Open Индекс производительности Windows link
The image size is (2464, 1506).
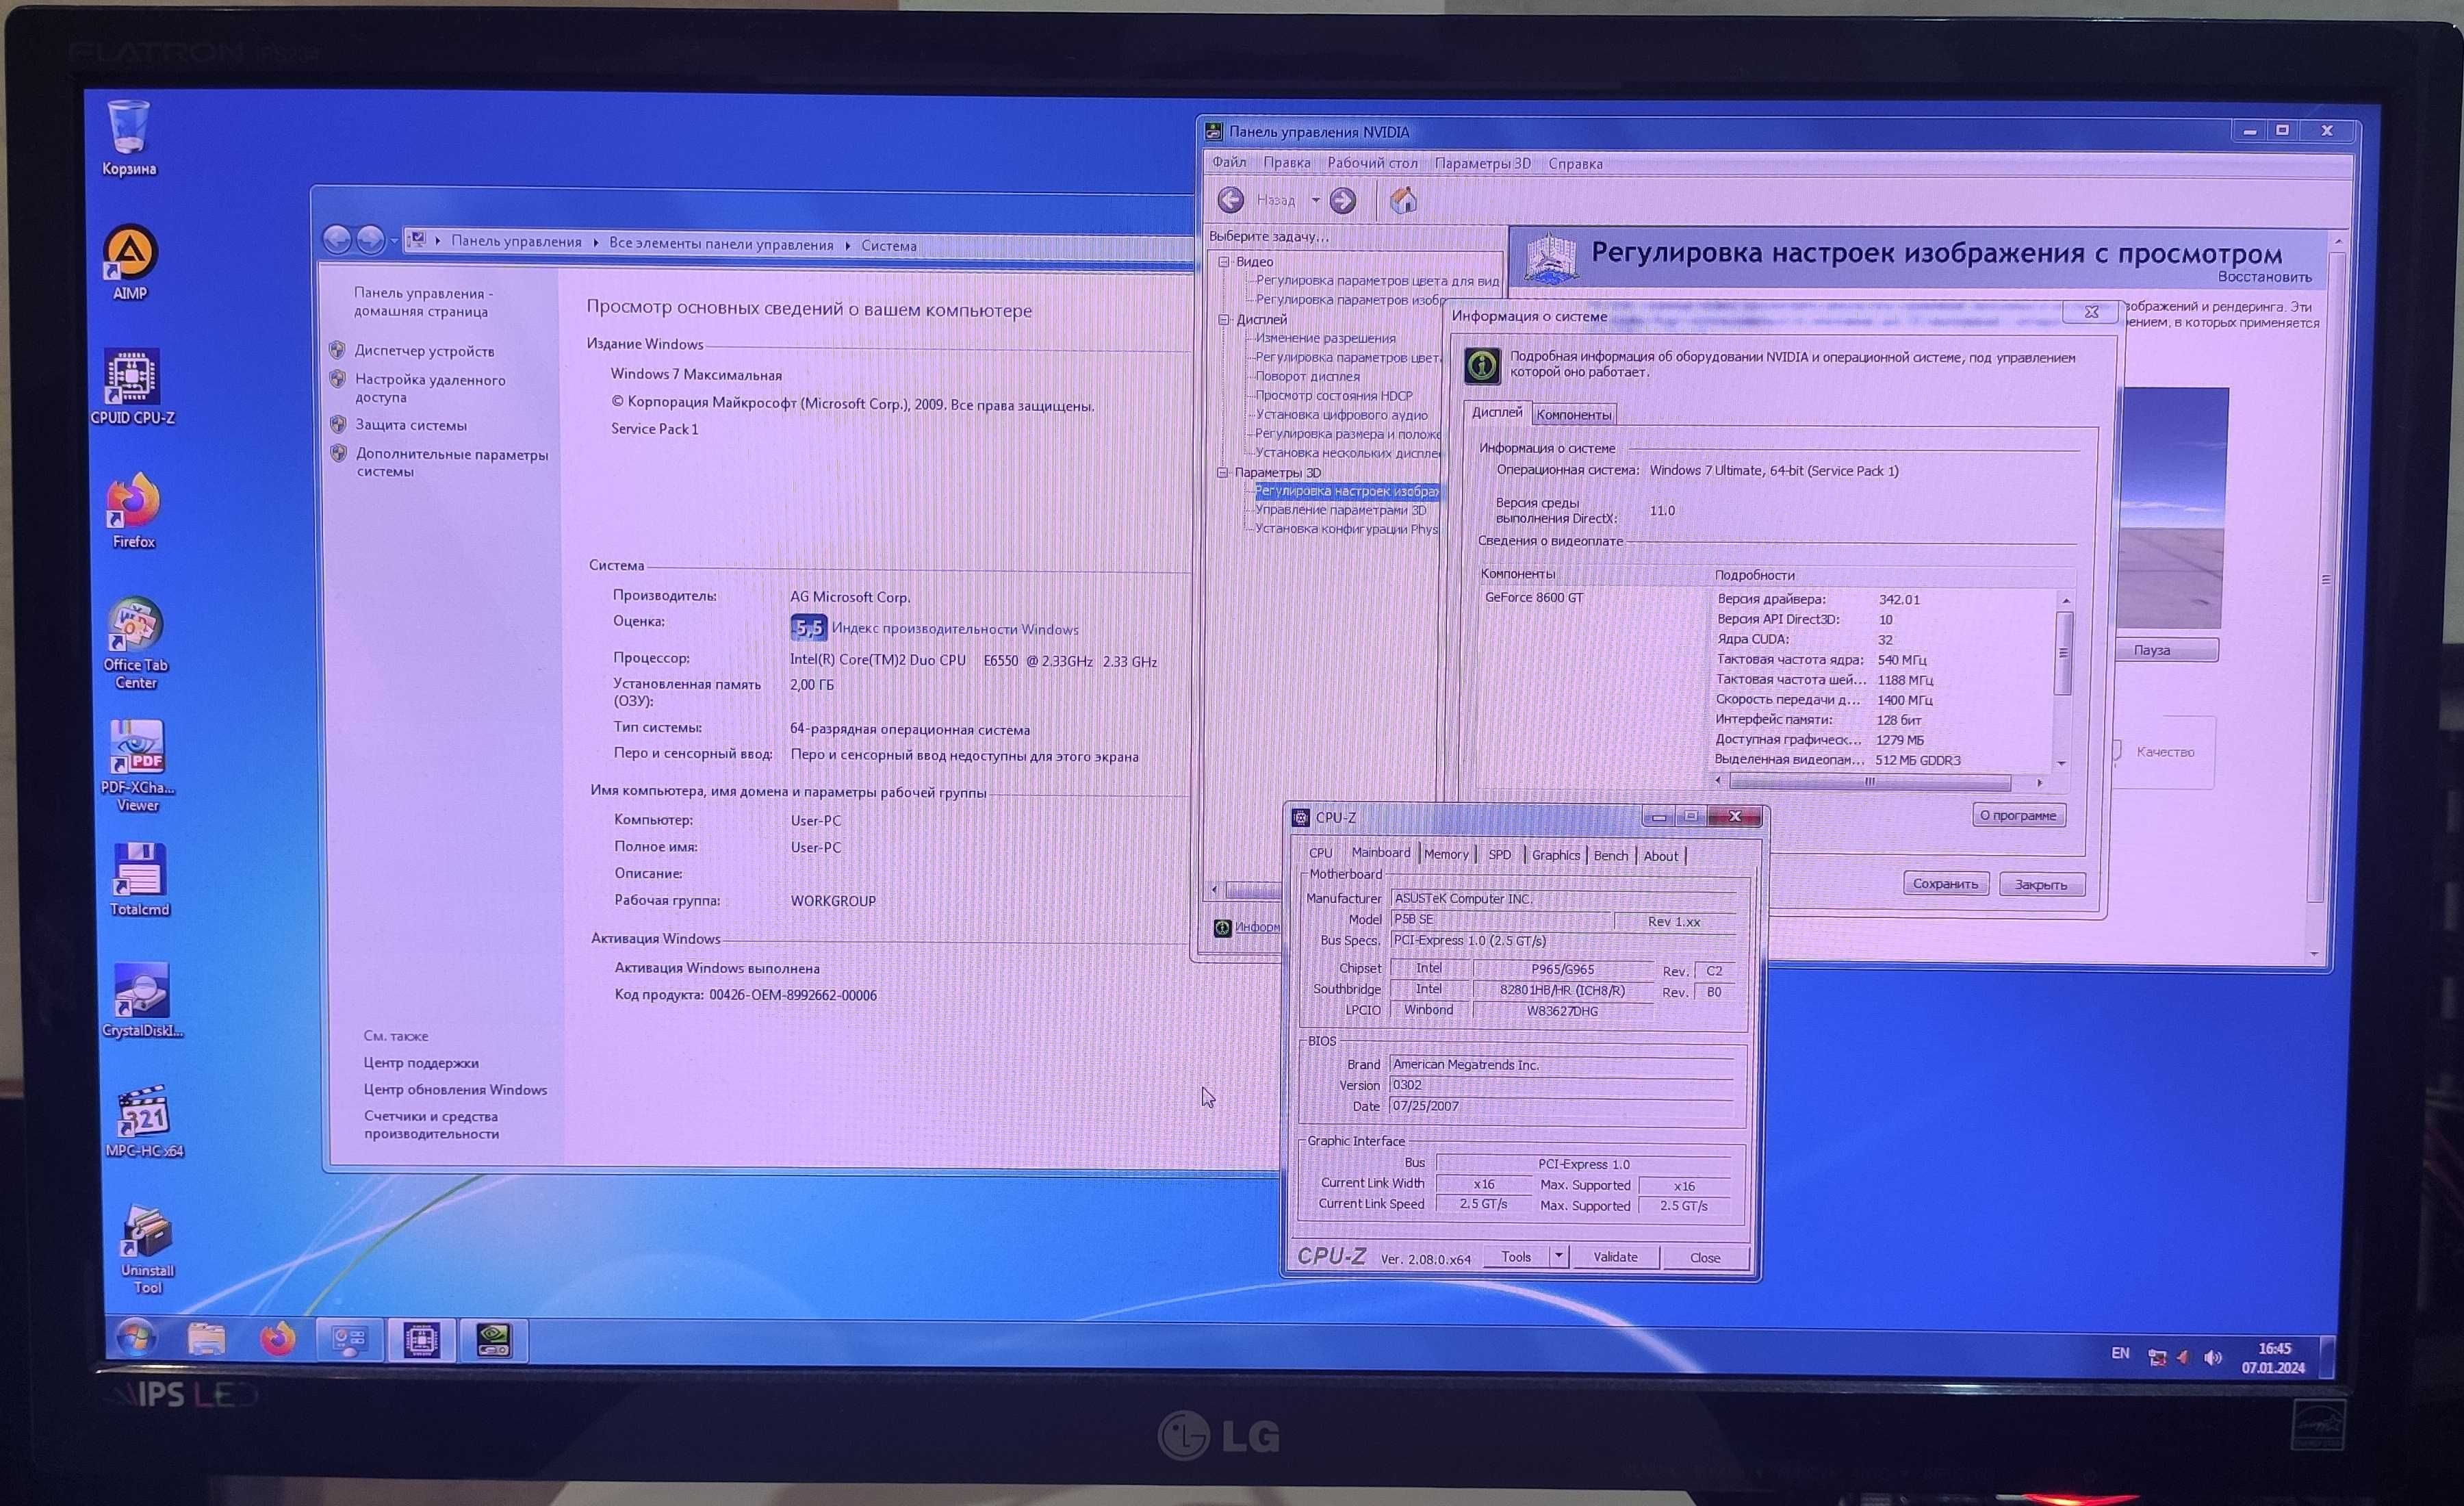tap(955, 629)
